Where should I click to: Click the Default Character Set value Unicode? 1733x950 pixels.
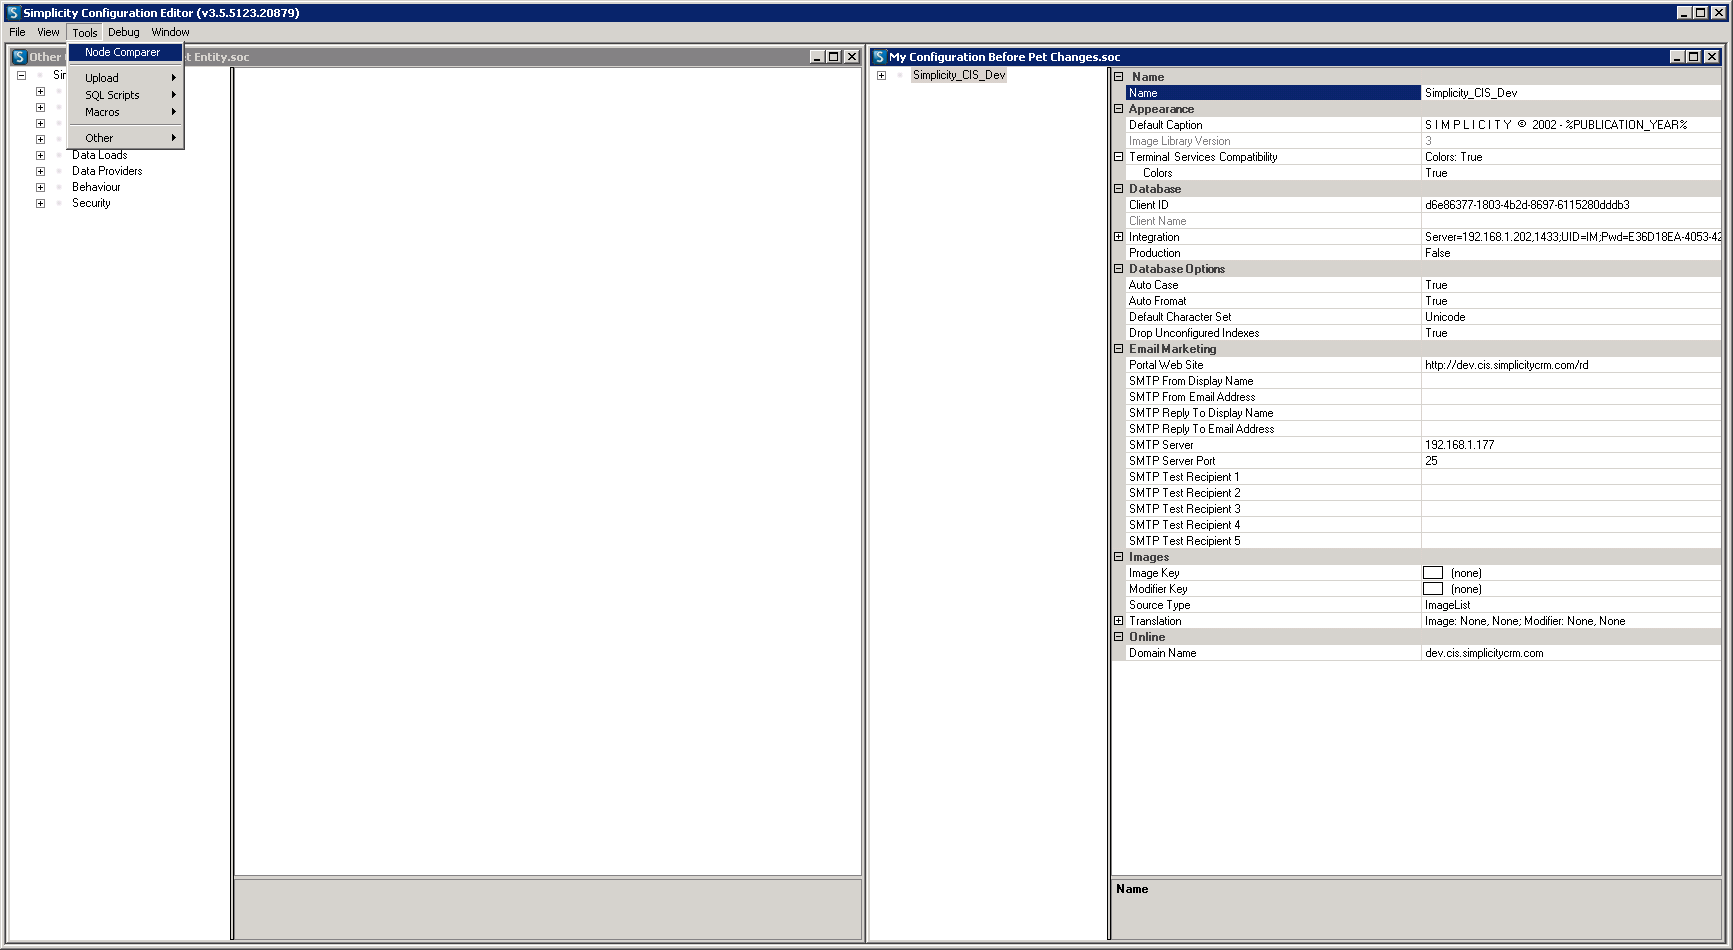[1571, 317]
